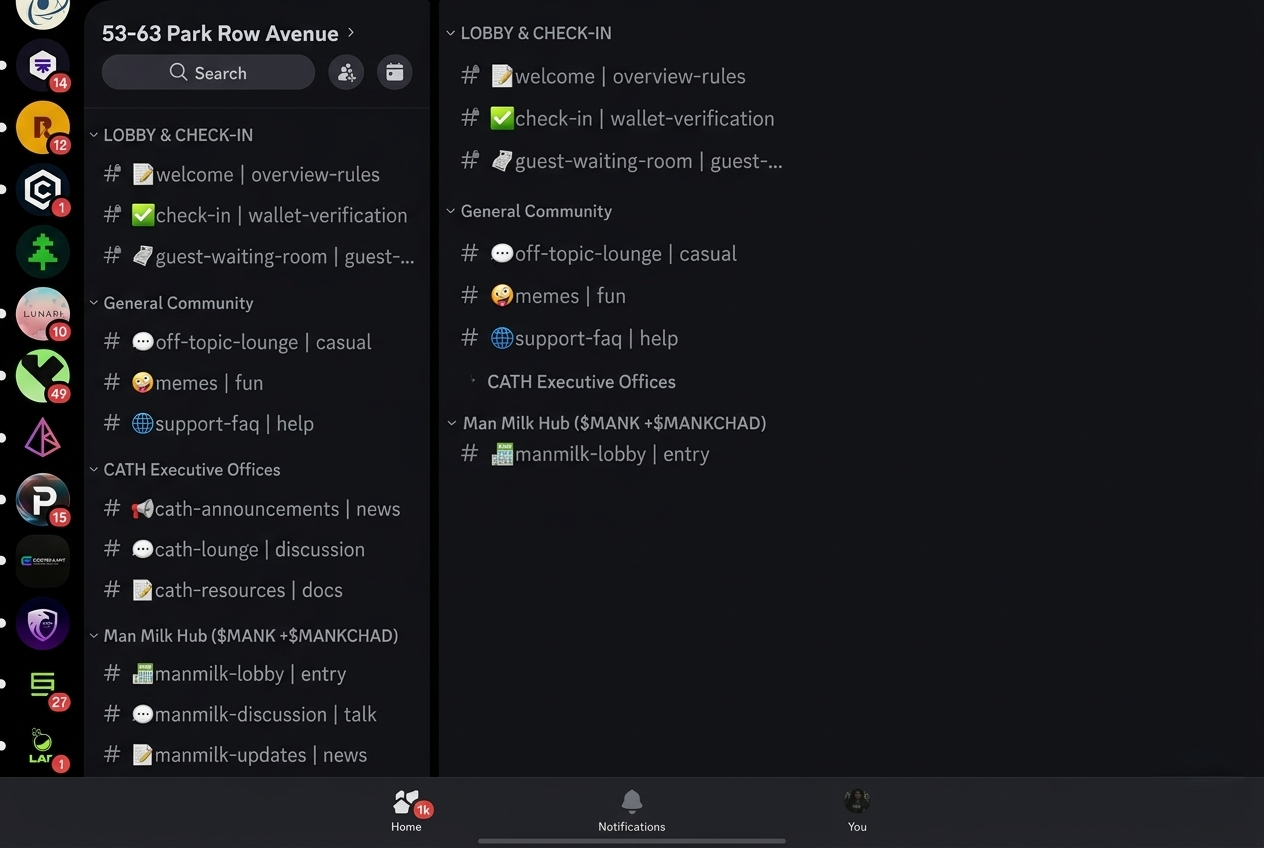Open 53-63 Park Row Avenue server menu
This screenshot has width=1264, height=848.
tap(220, 33)
